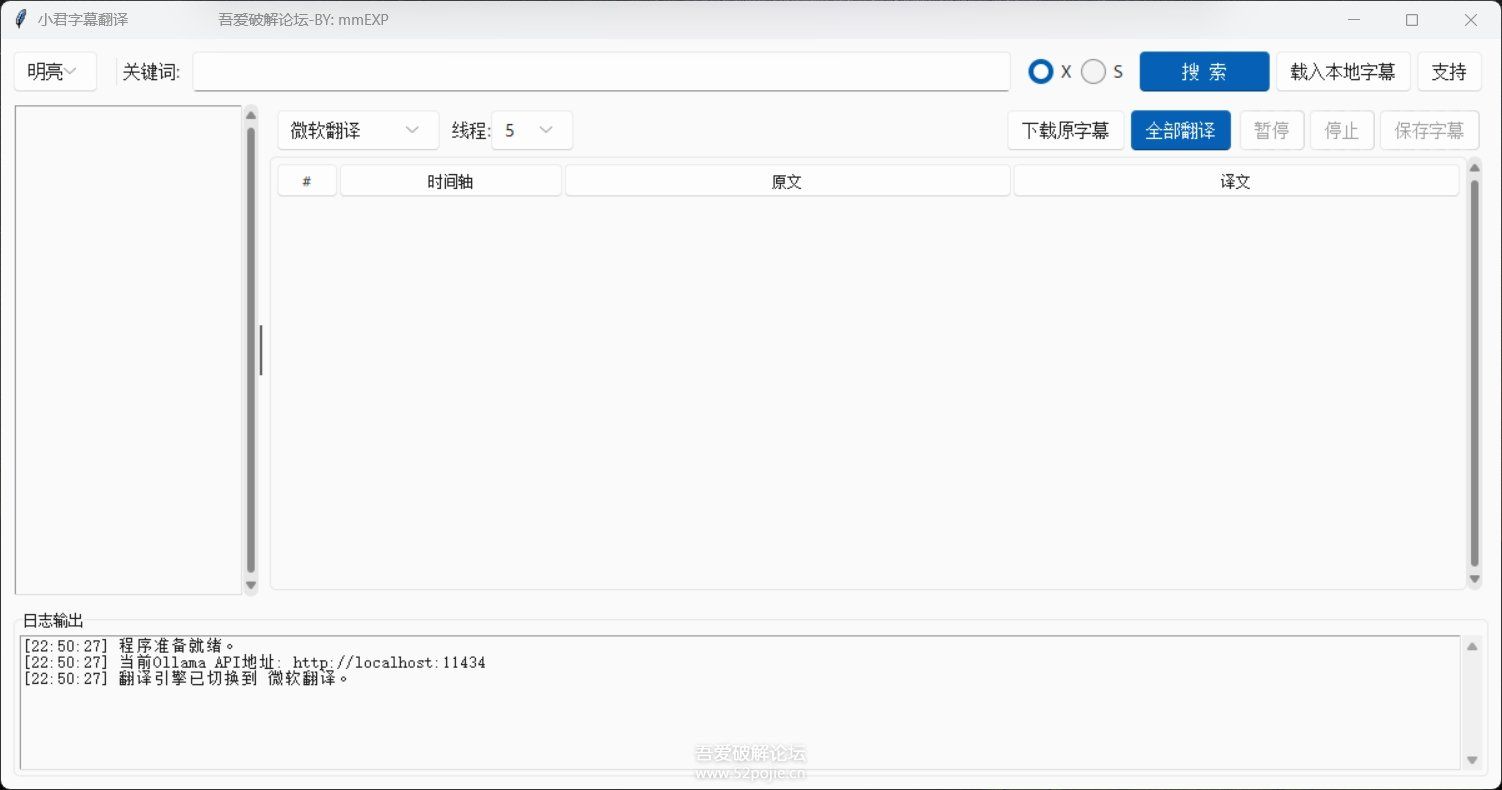The width and height of the screenshot is (1502, 790).
Task: Select the X radio button
Action: point(1041,72)
